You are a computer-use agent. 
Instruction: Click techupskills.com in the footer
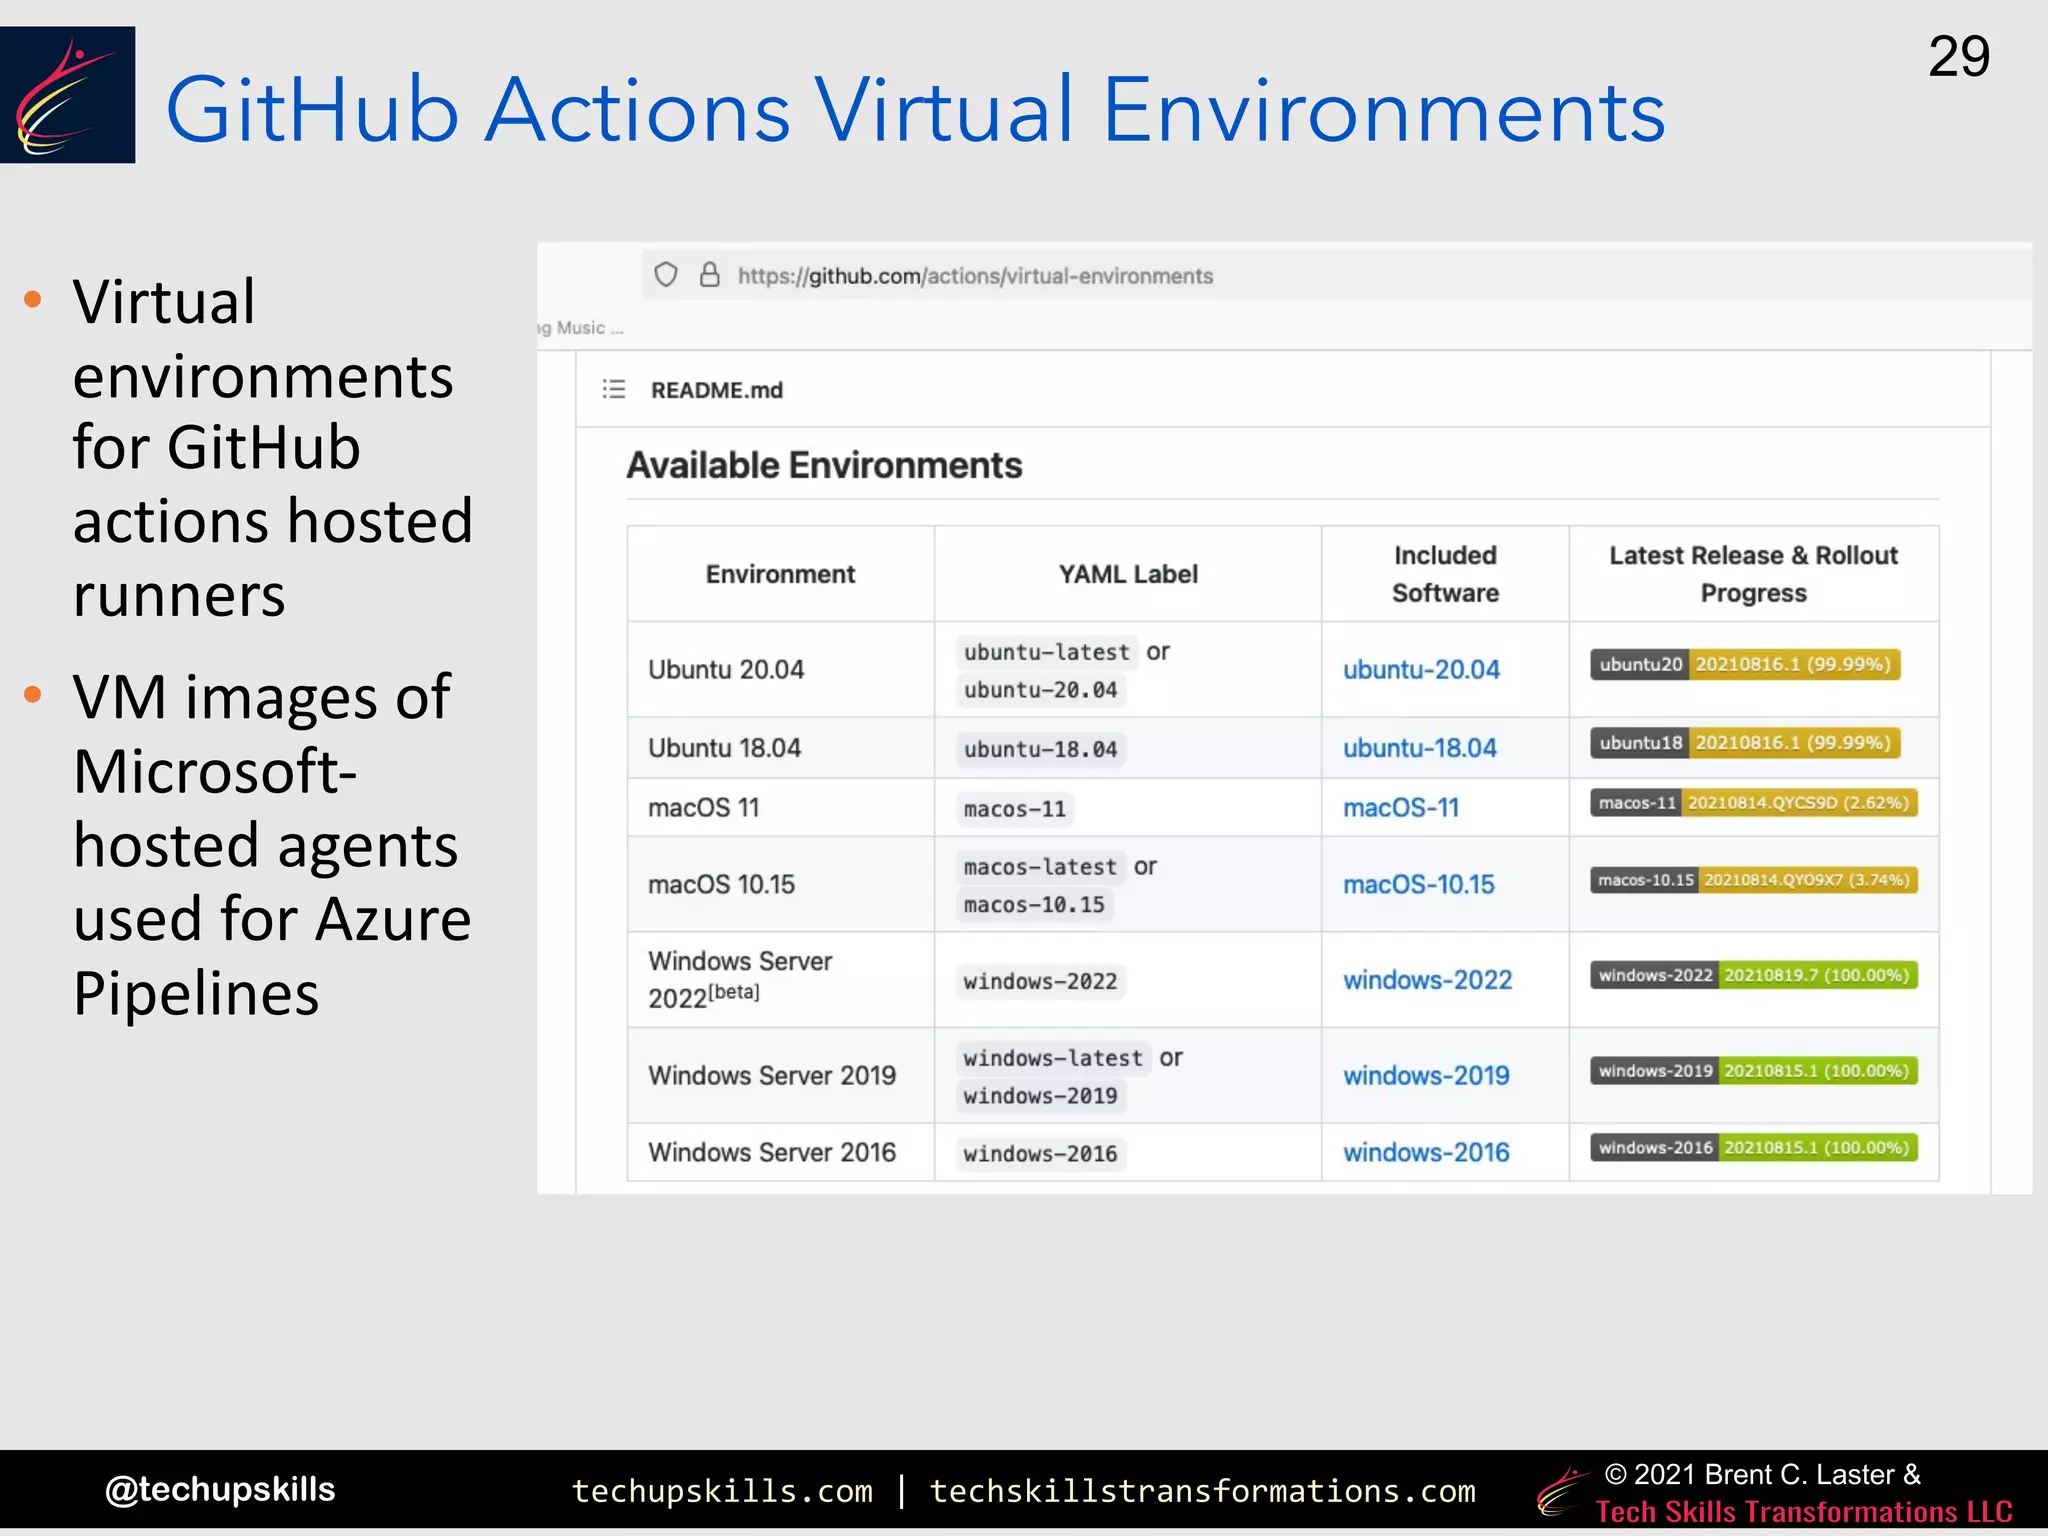click(x=722, y=1491)
